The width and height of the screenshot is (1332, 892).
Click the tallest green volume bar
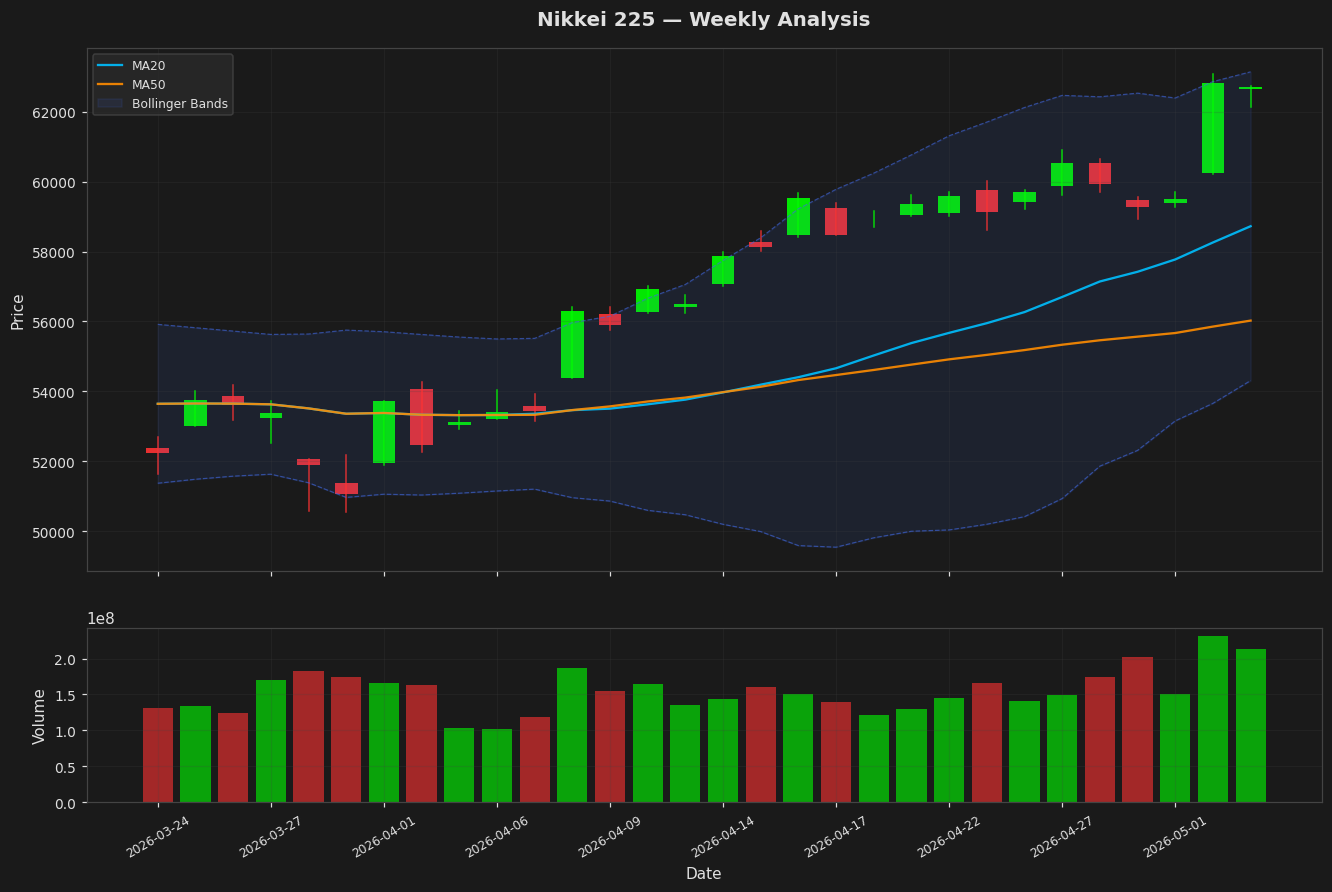click(x=1213, y=719)
